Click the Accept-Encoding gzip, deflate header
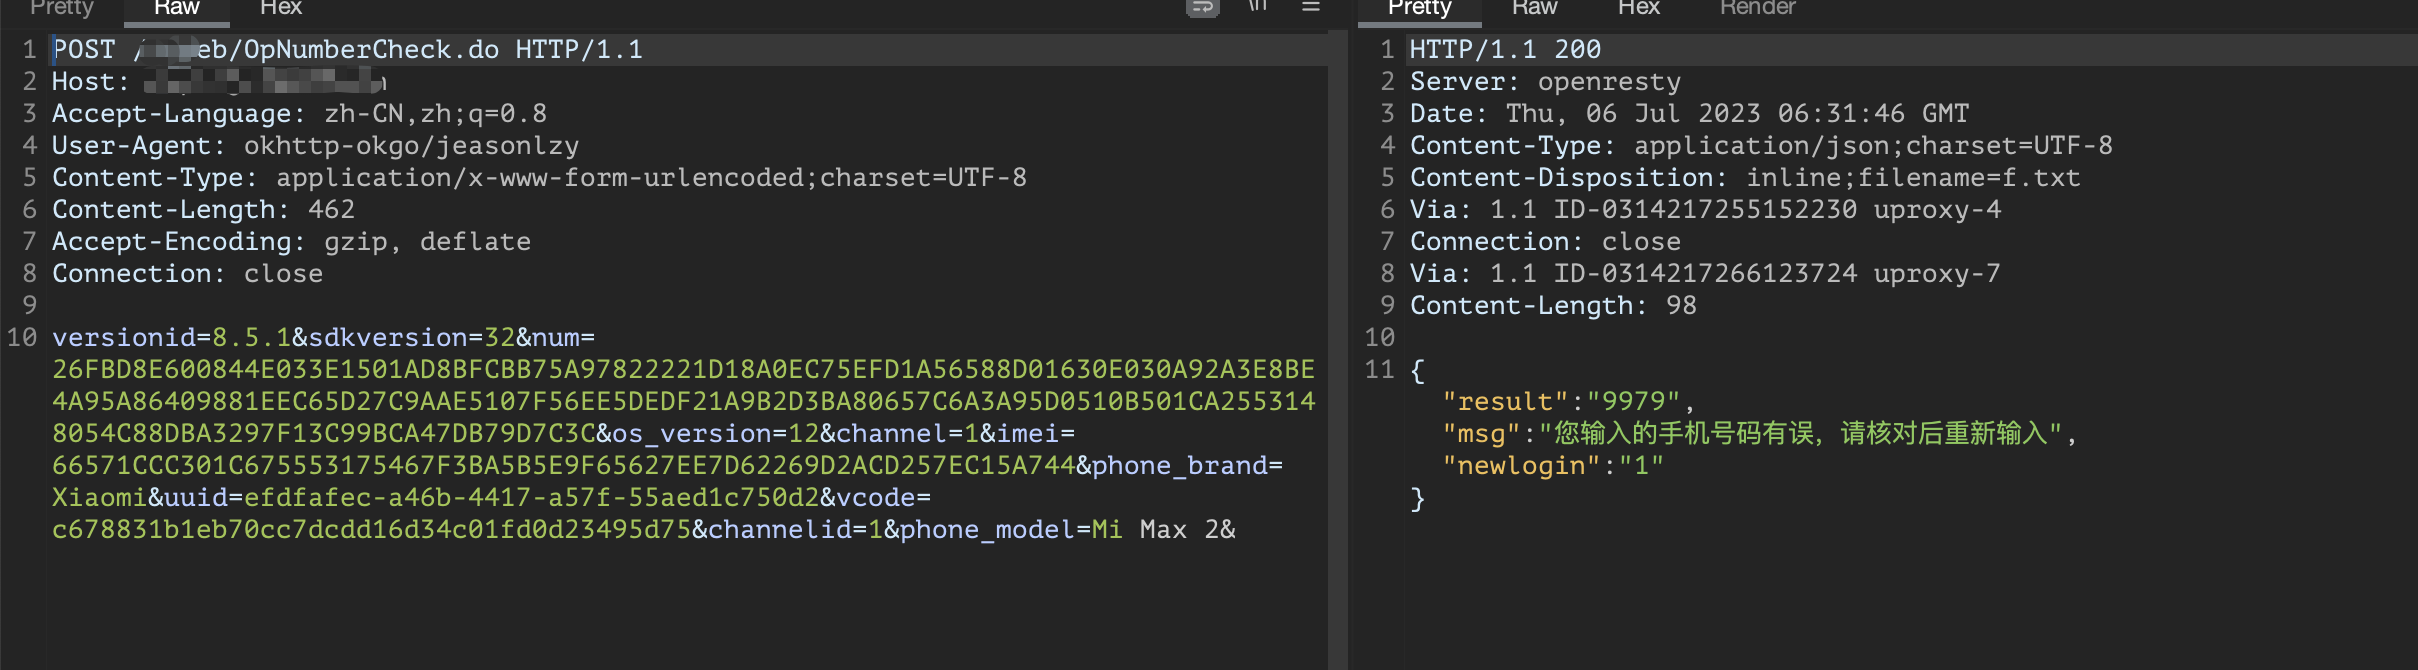Screen dimensions: 2418x670 tap(291, 242)
